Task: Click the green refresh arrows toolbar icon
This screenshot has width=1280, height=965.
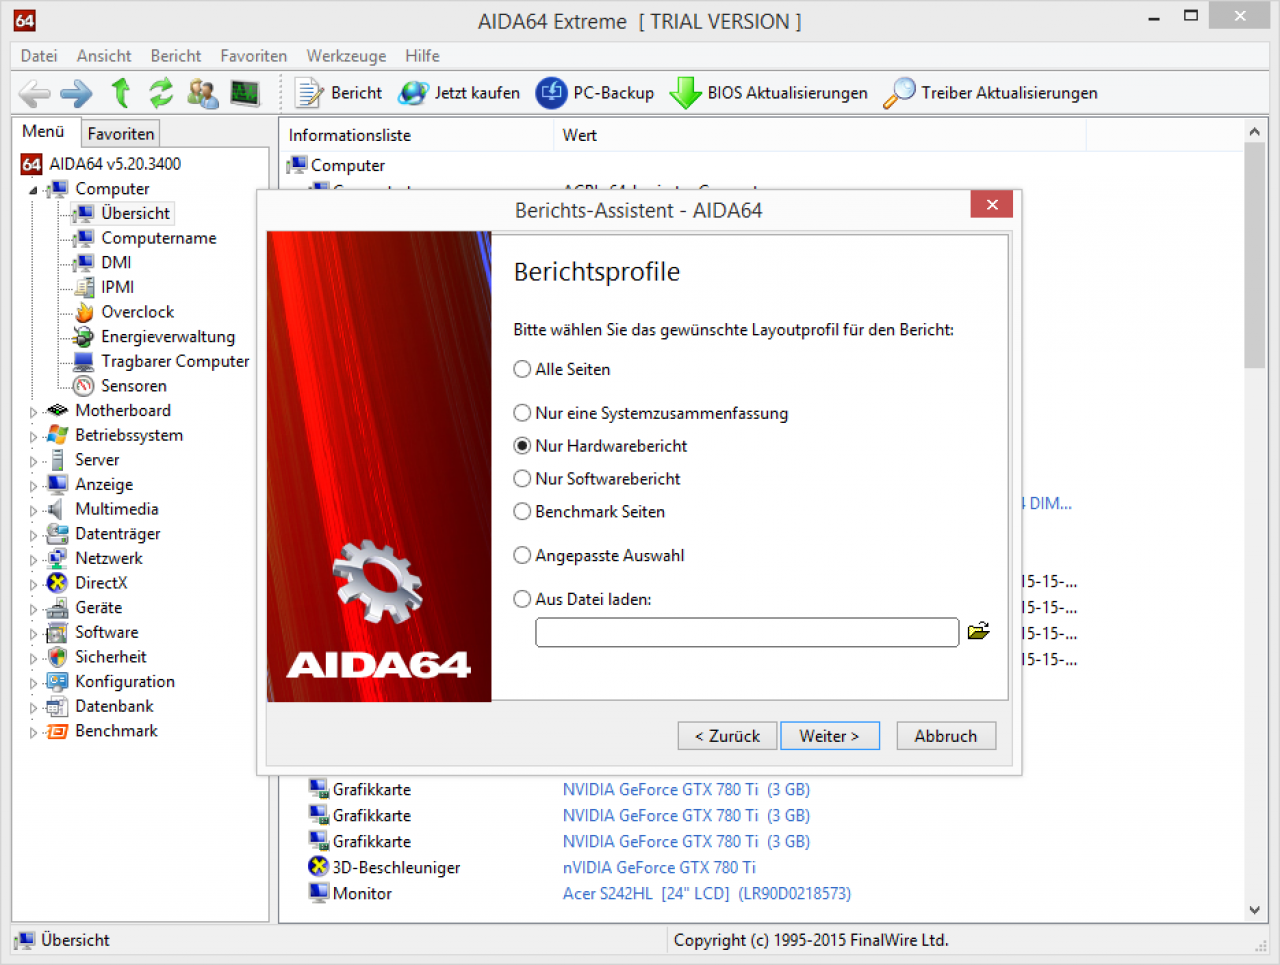Action: pyautogui.click(x=161, y=93)
